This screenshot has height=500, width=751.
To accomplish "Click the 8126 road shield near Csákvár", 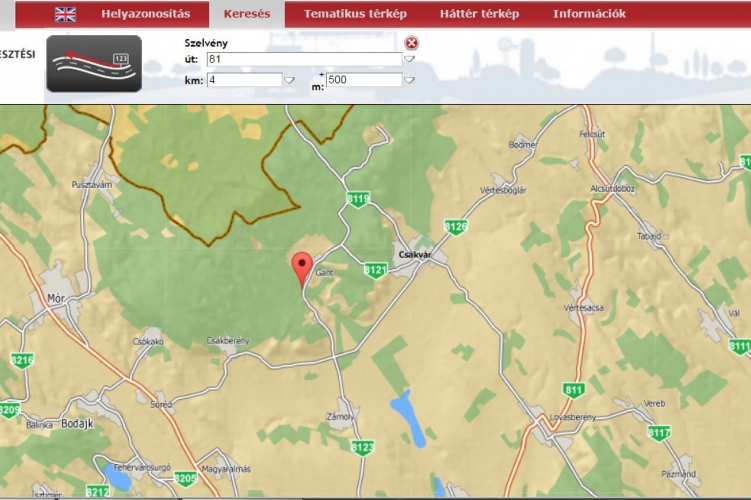I will point(455,227).
